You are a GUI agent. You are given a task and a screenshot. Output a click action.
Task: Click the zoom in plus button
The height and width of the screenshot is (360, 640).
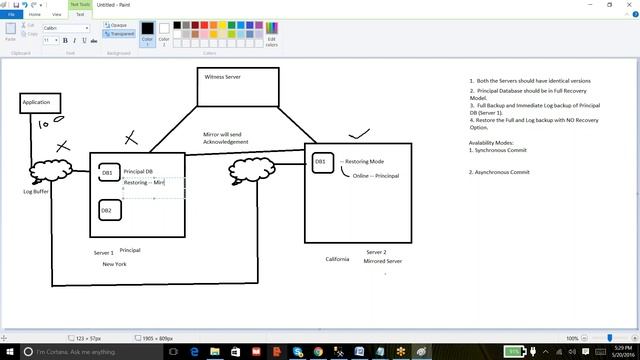coord(634,338)
